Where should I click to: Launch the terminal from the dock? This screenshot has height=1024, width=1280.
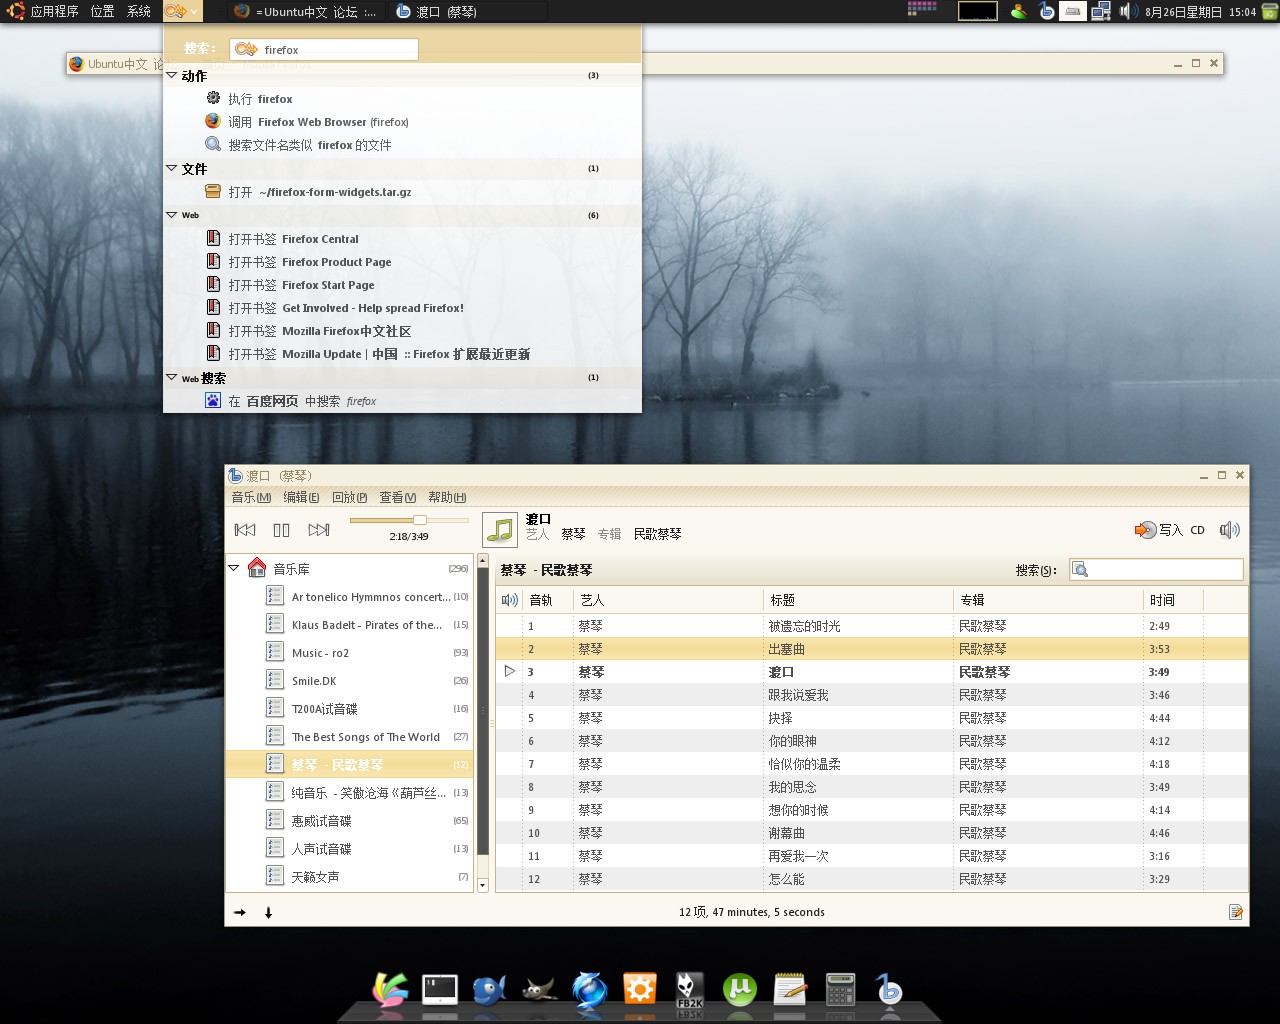tap(440, 989)
